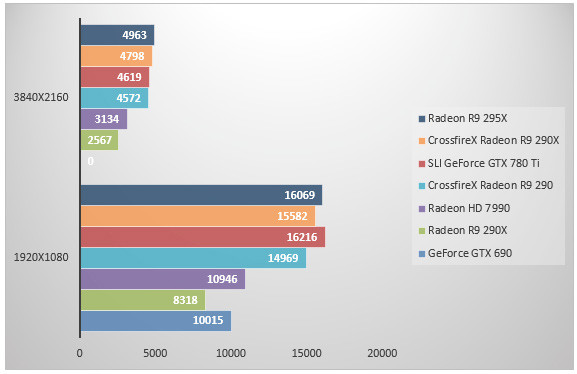
Task: Select the legend label Radeon R9 295X
Action: [467, 118]
